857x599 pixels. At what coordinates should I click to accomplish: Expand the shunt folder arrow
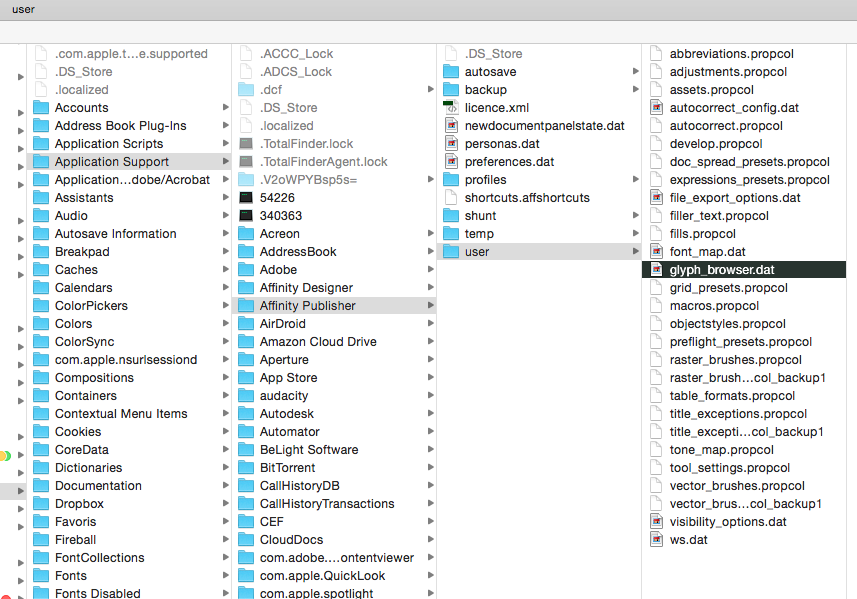[x=636, y=215]
